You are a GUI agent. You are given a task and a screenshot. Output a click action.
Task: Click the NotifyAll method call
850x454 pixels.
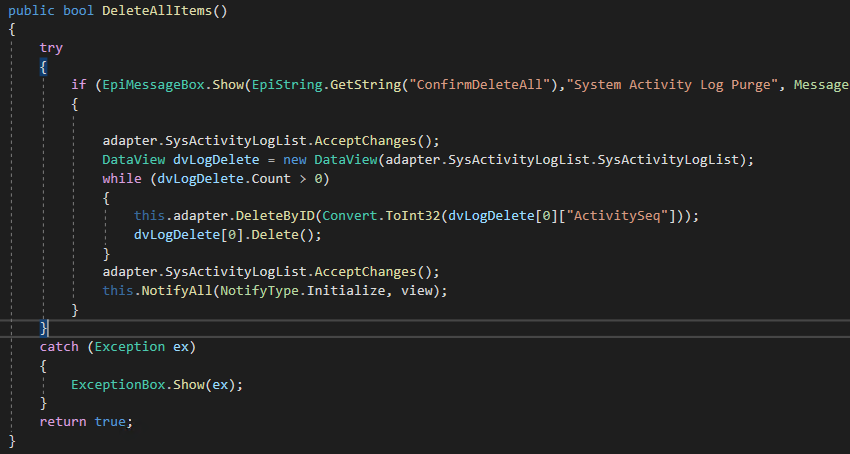(177, 291)
